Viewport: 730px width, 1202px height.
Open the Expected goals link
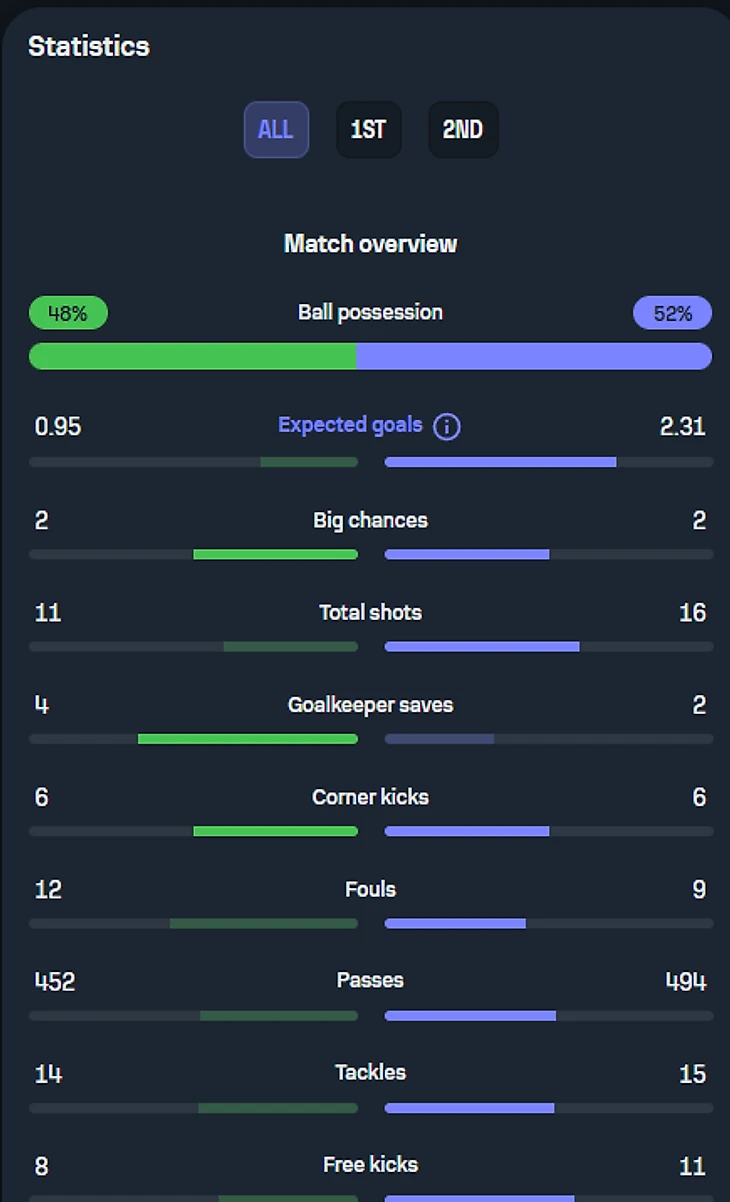[350, 425]
